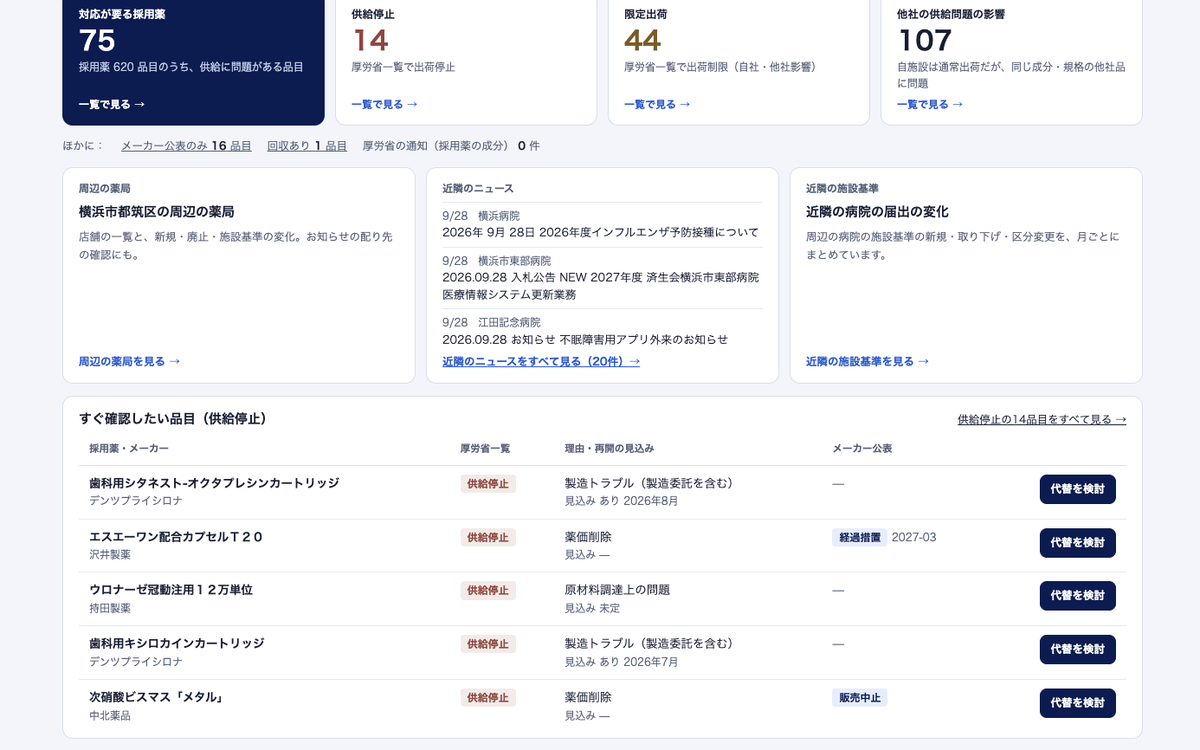Open 一覧で見る under 限定出荷 card

(657, 104)
